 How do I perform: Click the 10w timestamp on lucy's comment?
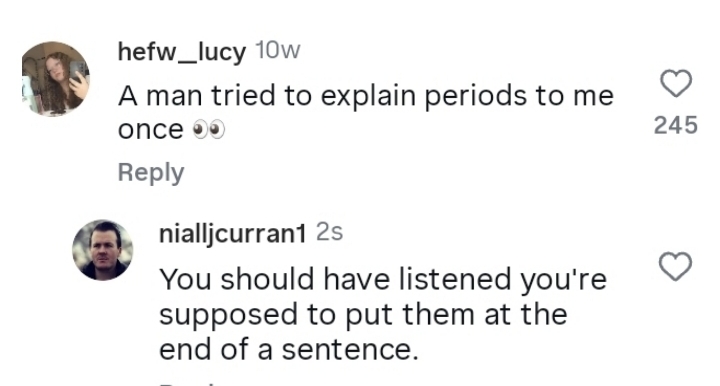tap(277, 50)
